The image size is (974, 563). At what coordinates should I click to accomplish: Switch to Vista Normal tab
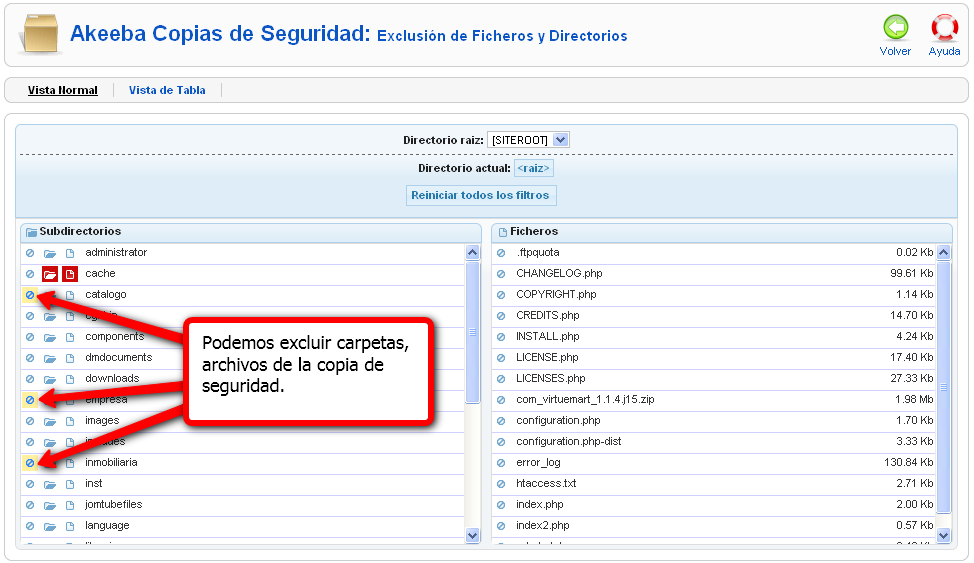tap(63, 90)
